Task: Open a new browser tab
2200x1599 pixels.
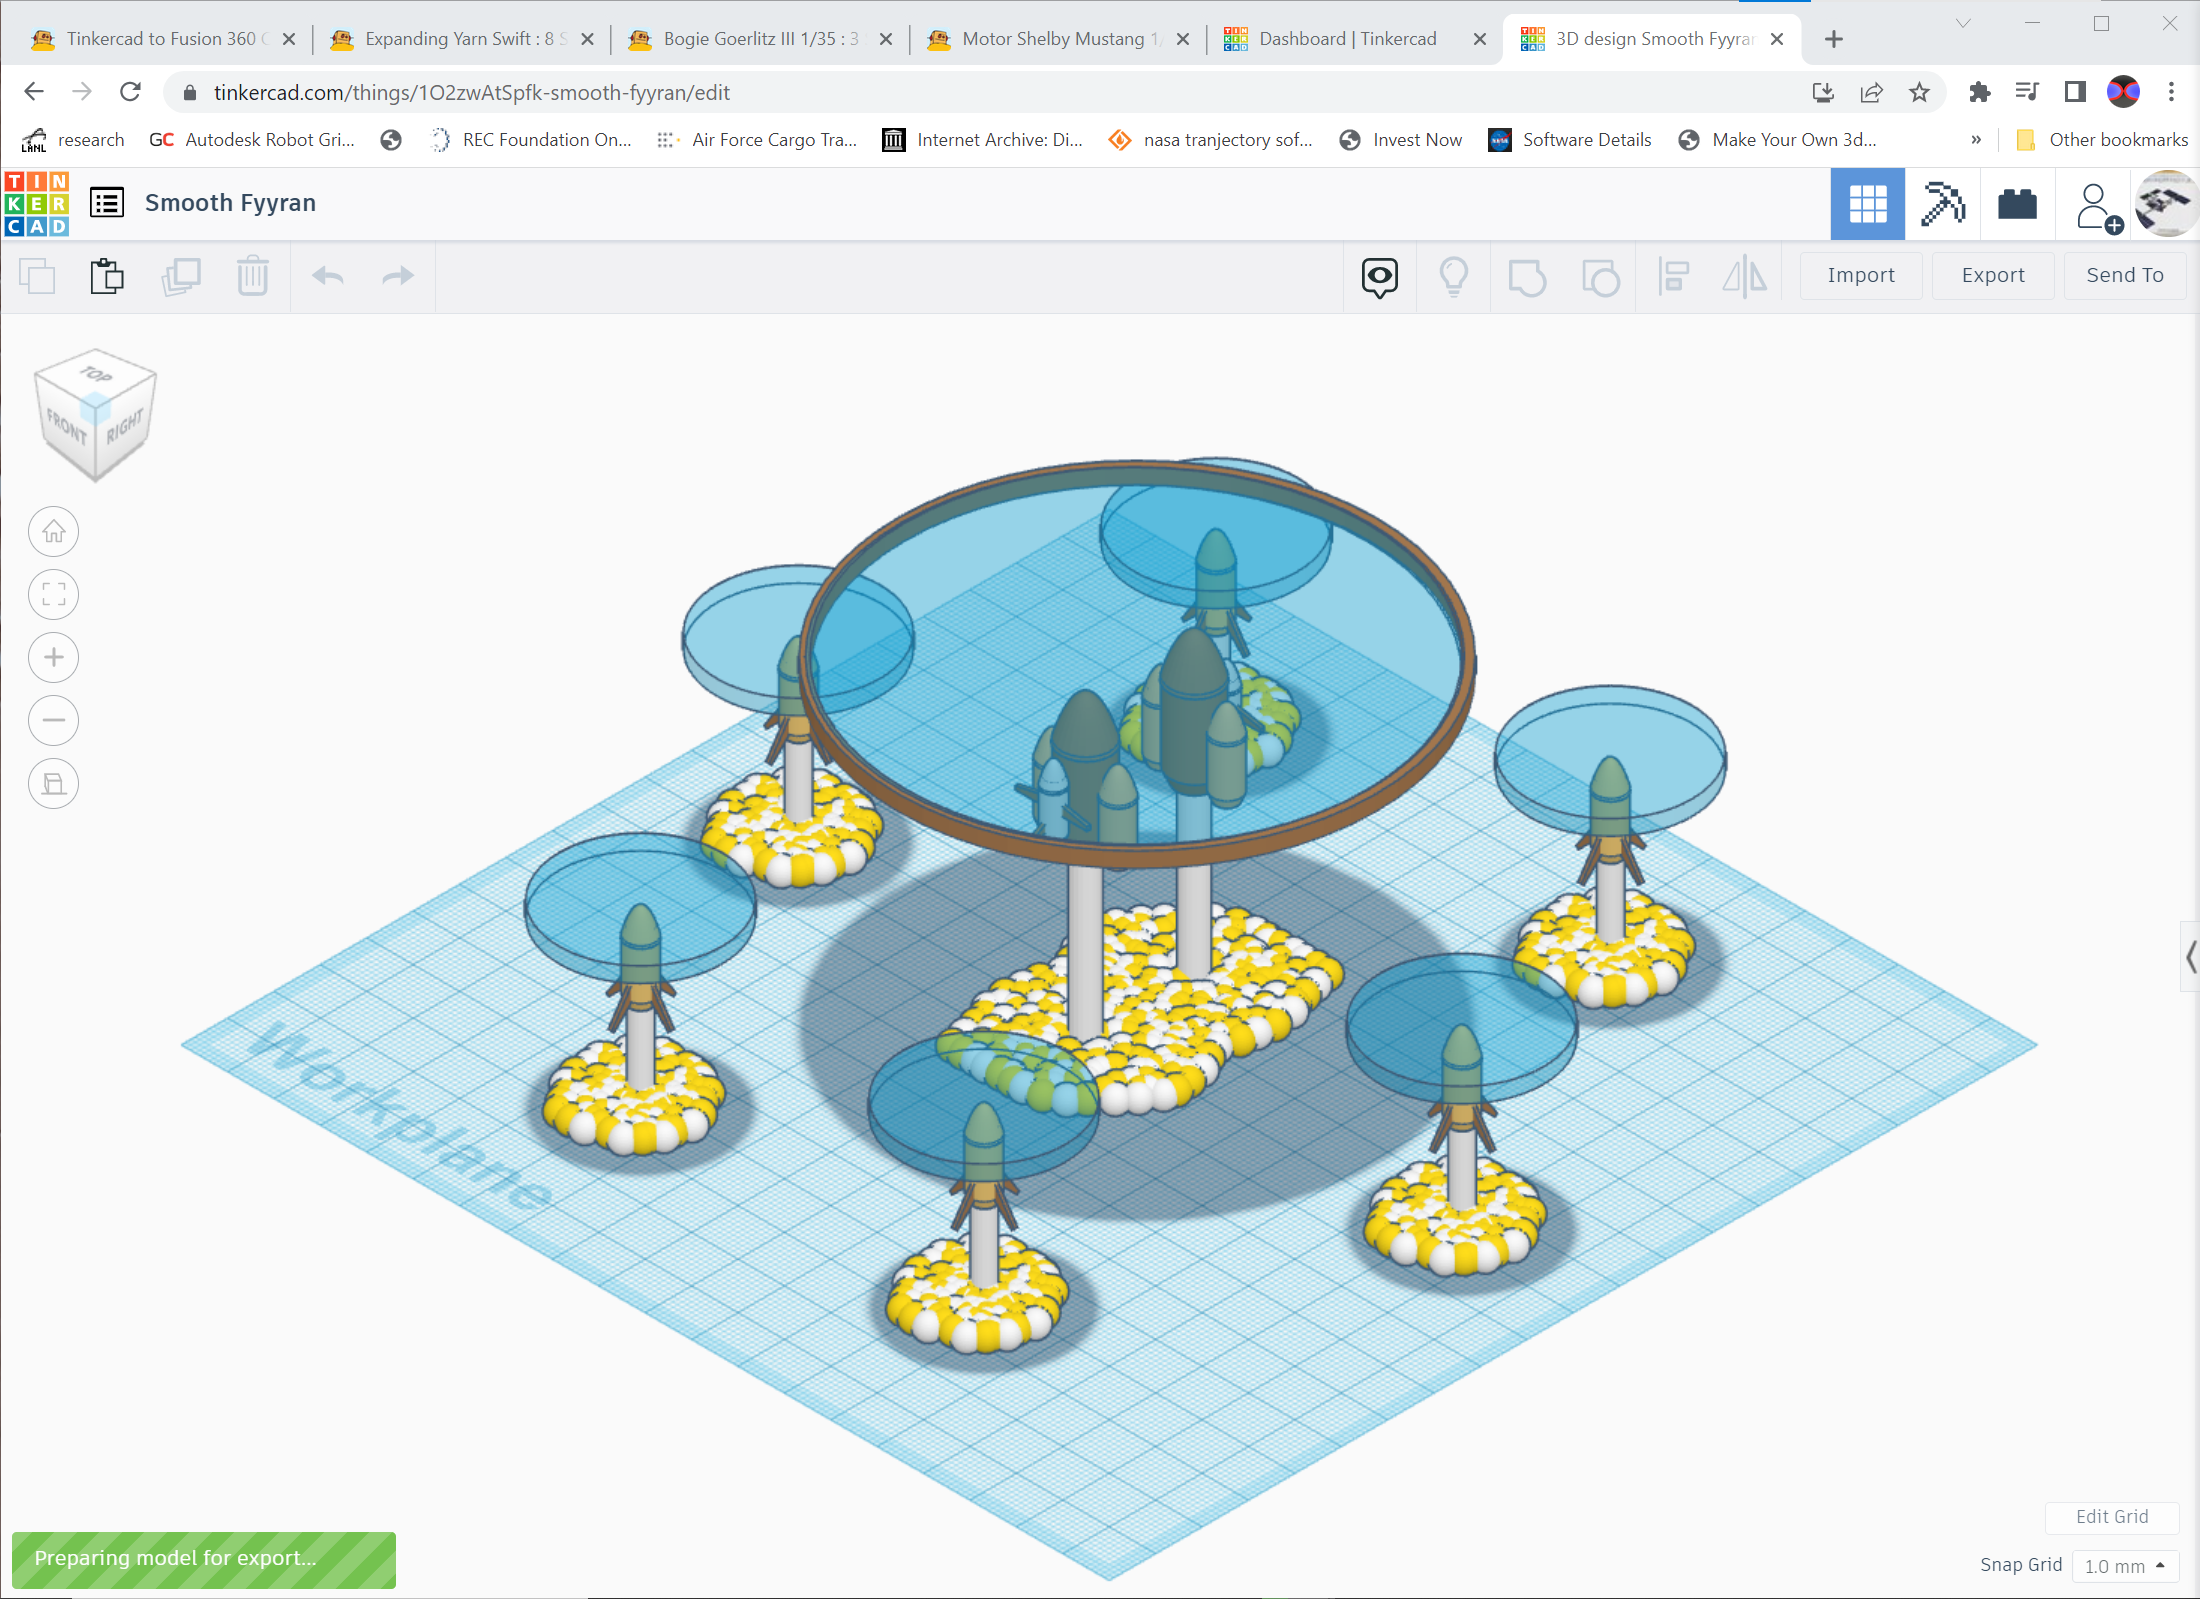Action: point(1834,39)
